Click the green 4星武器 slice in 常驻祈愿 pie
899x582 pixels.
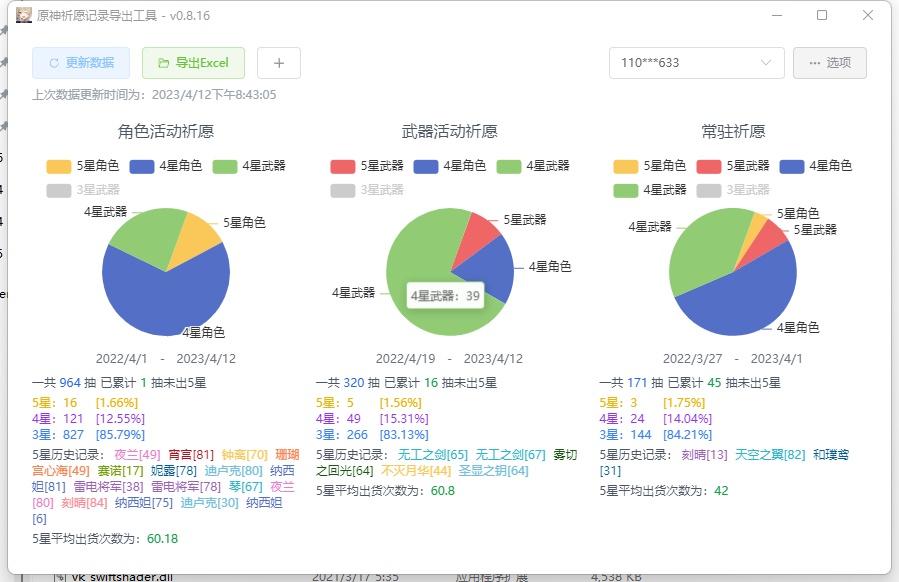pos(708,247)
